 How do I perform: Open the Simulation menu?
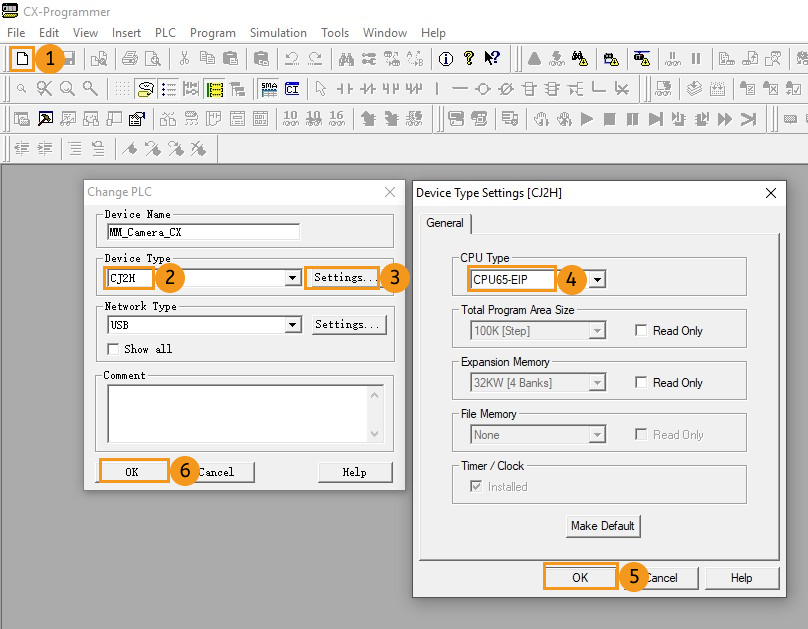[278, 32]
